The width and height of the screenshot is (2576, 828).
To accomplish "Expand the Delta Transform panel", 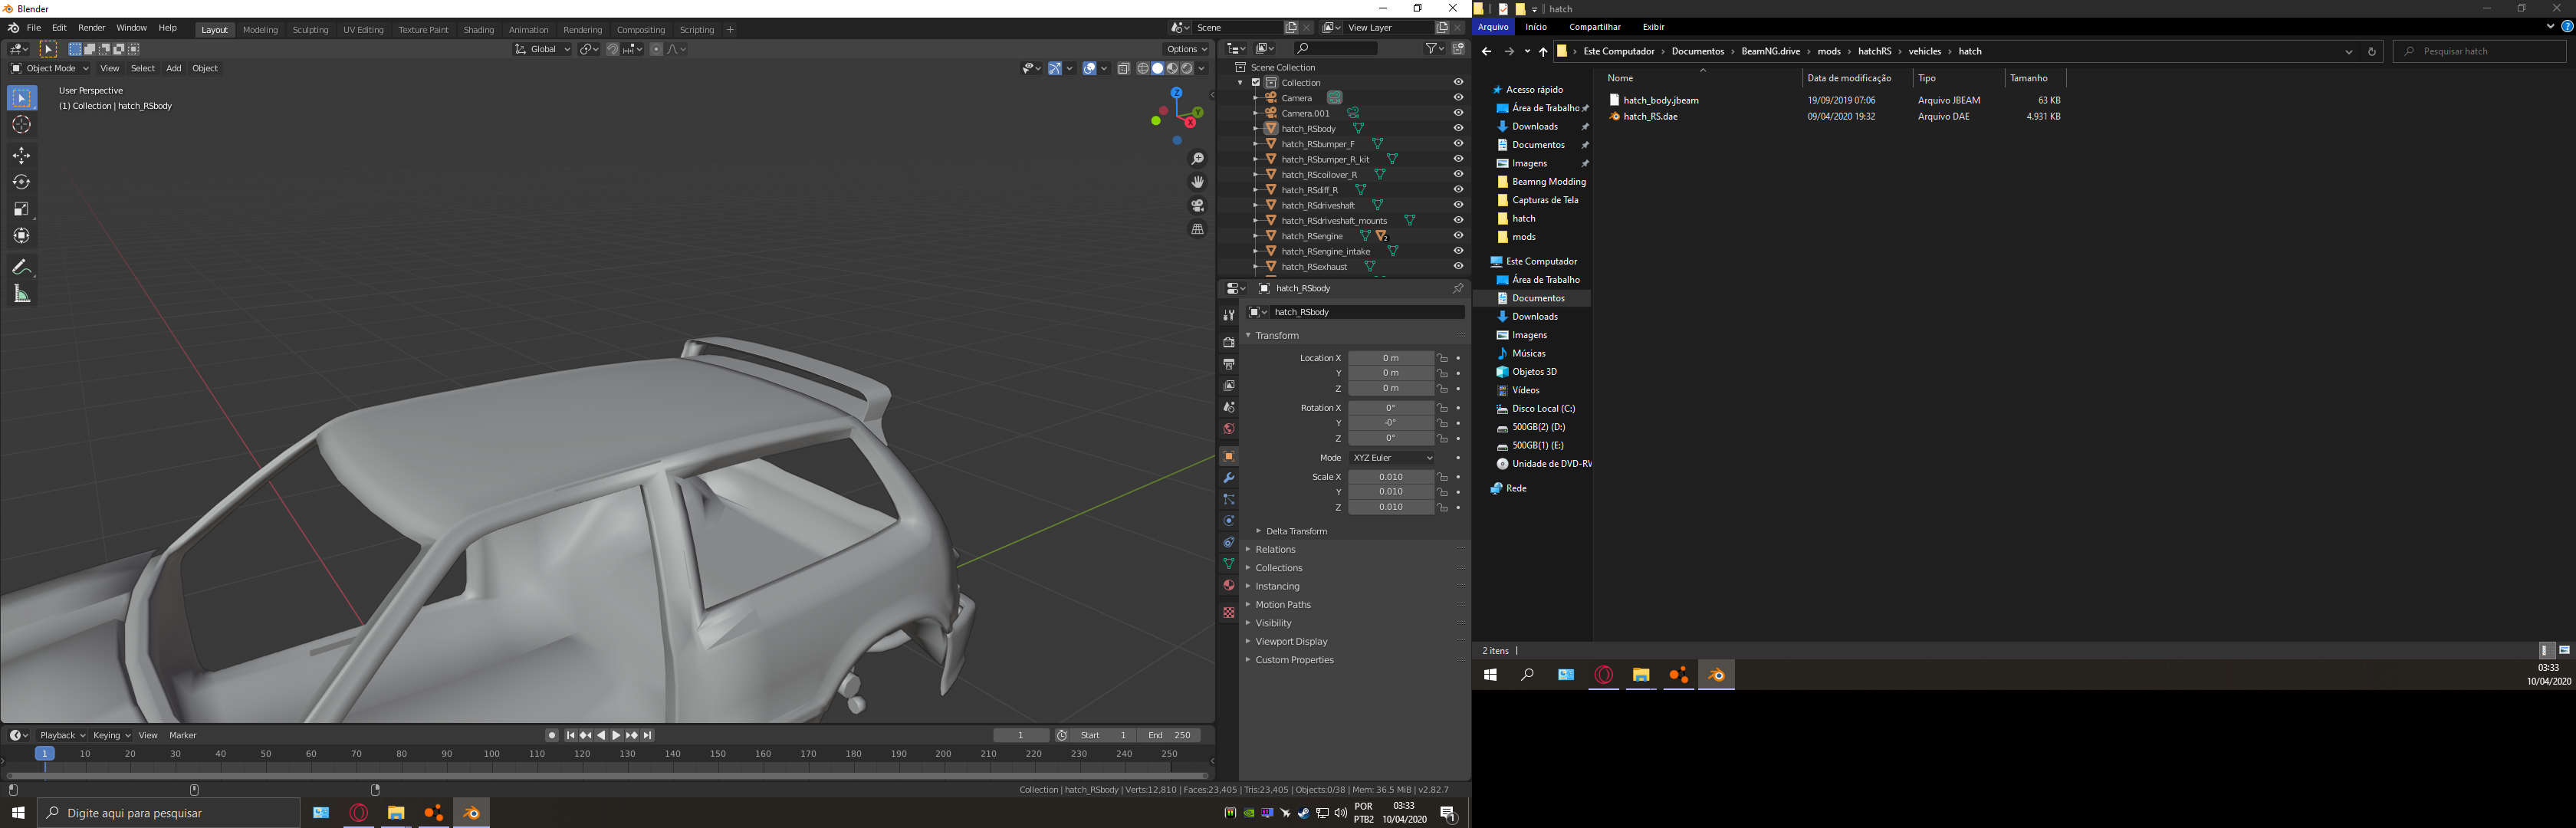I will (1296, 531).
